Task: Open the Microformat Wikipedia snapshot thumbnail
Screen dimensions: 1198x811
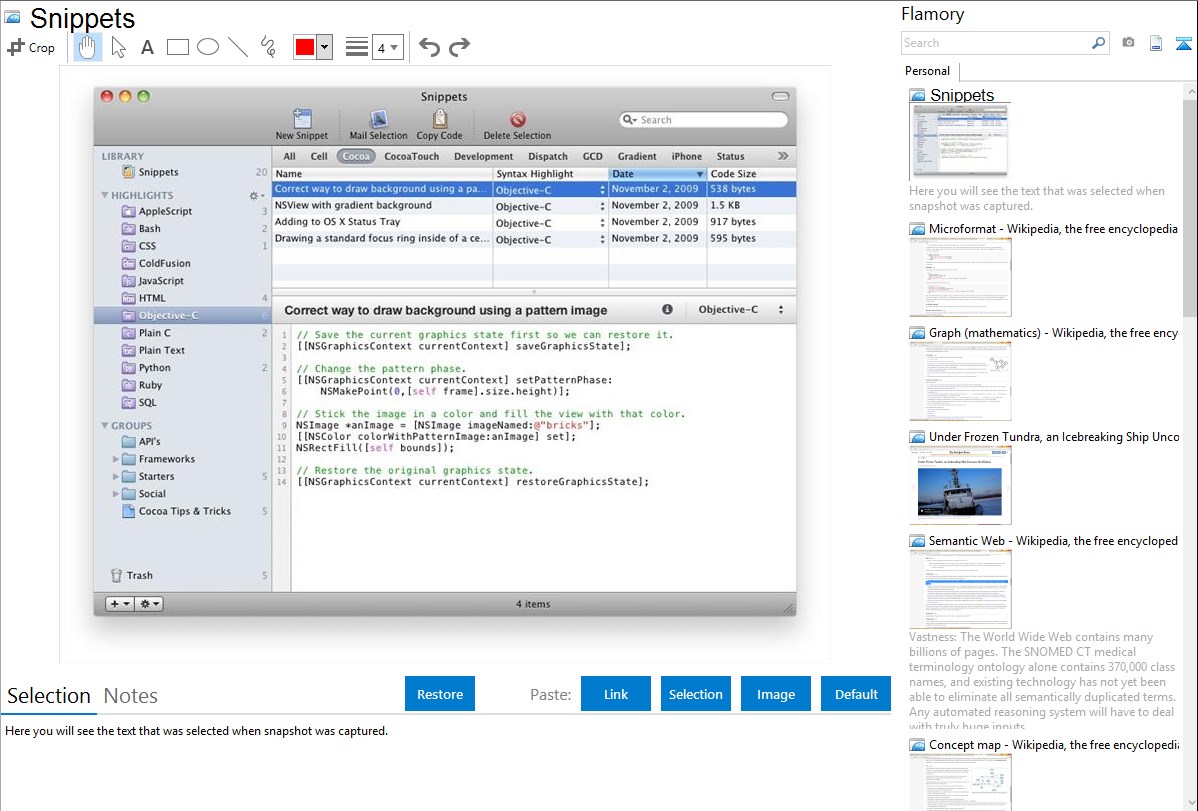Action: 960,277
